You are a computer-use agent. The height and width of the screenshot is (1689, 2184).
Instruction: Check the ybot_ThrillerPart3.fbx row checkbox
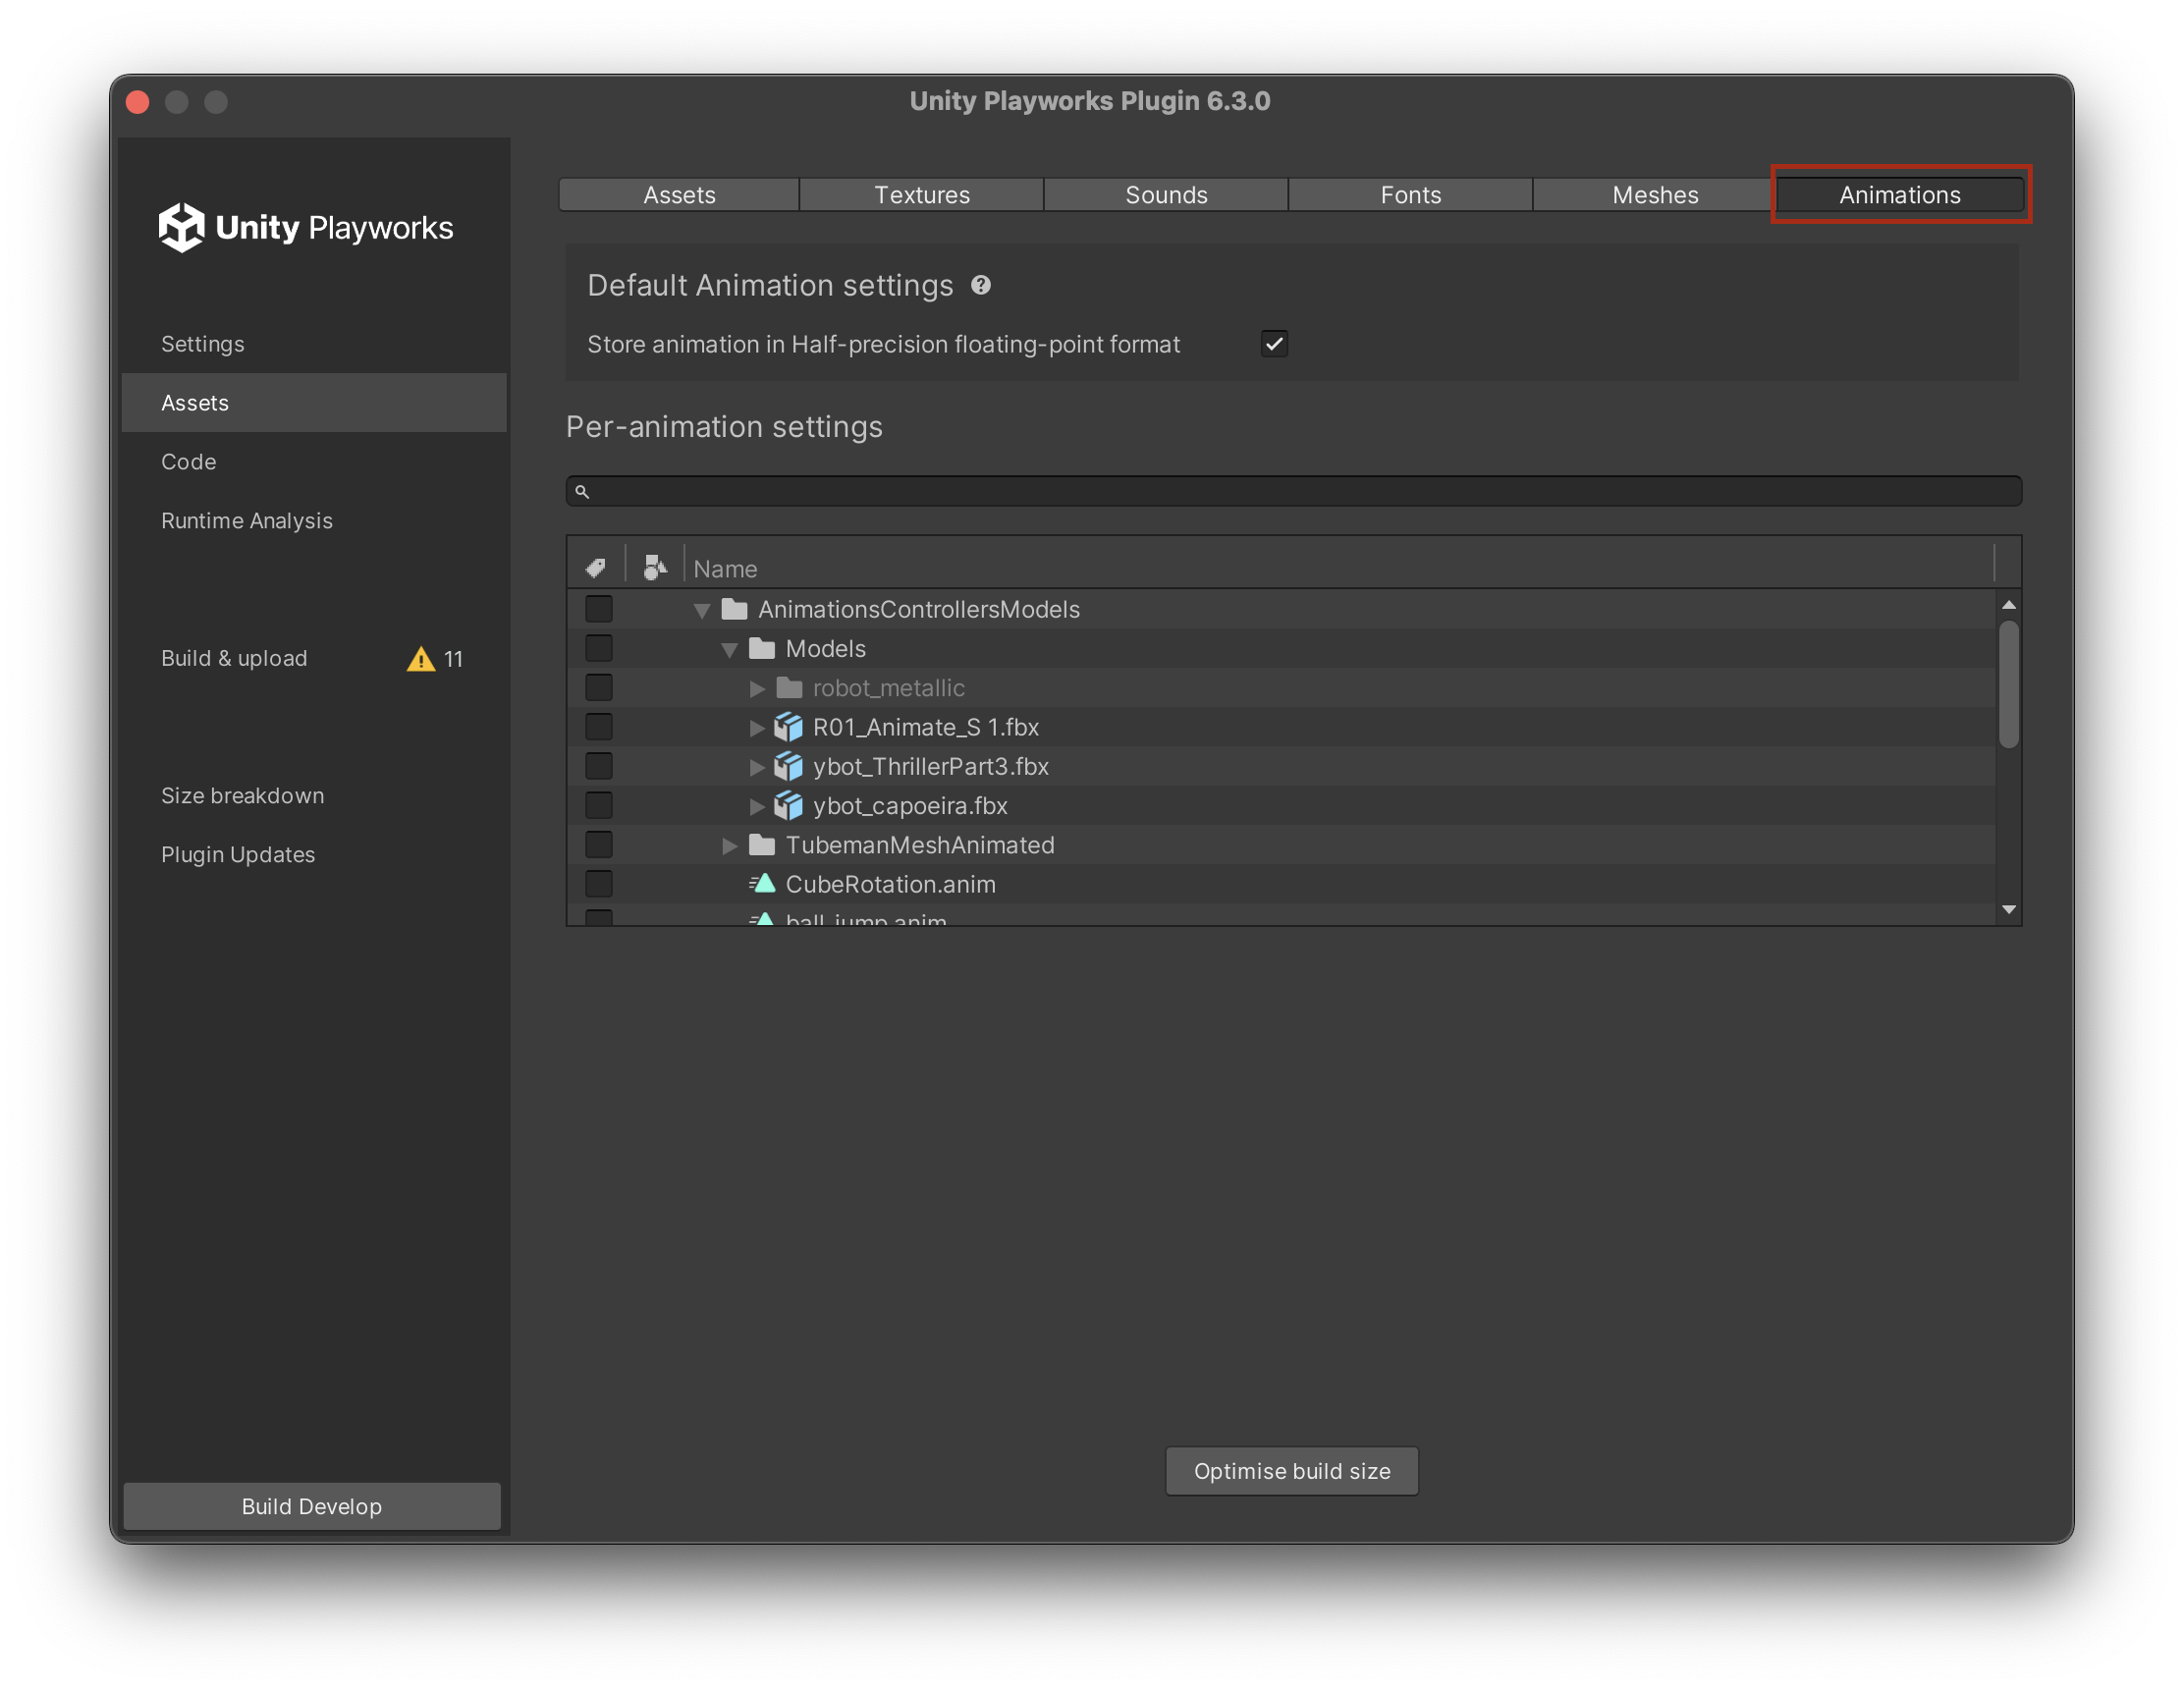click(599, 766)
